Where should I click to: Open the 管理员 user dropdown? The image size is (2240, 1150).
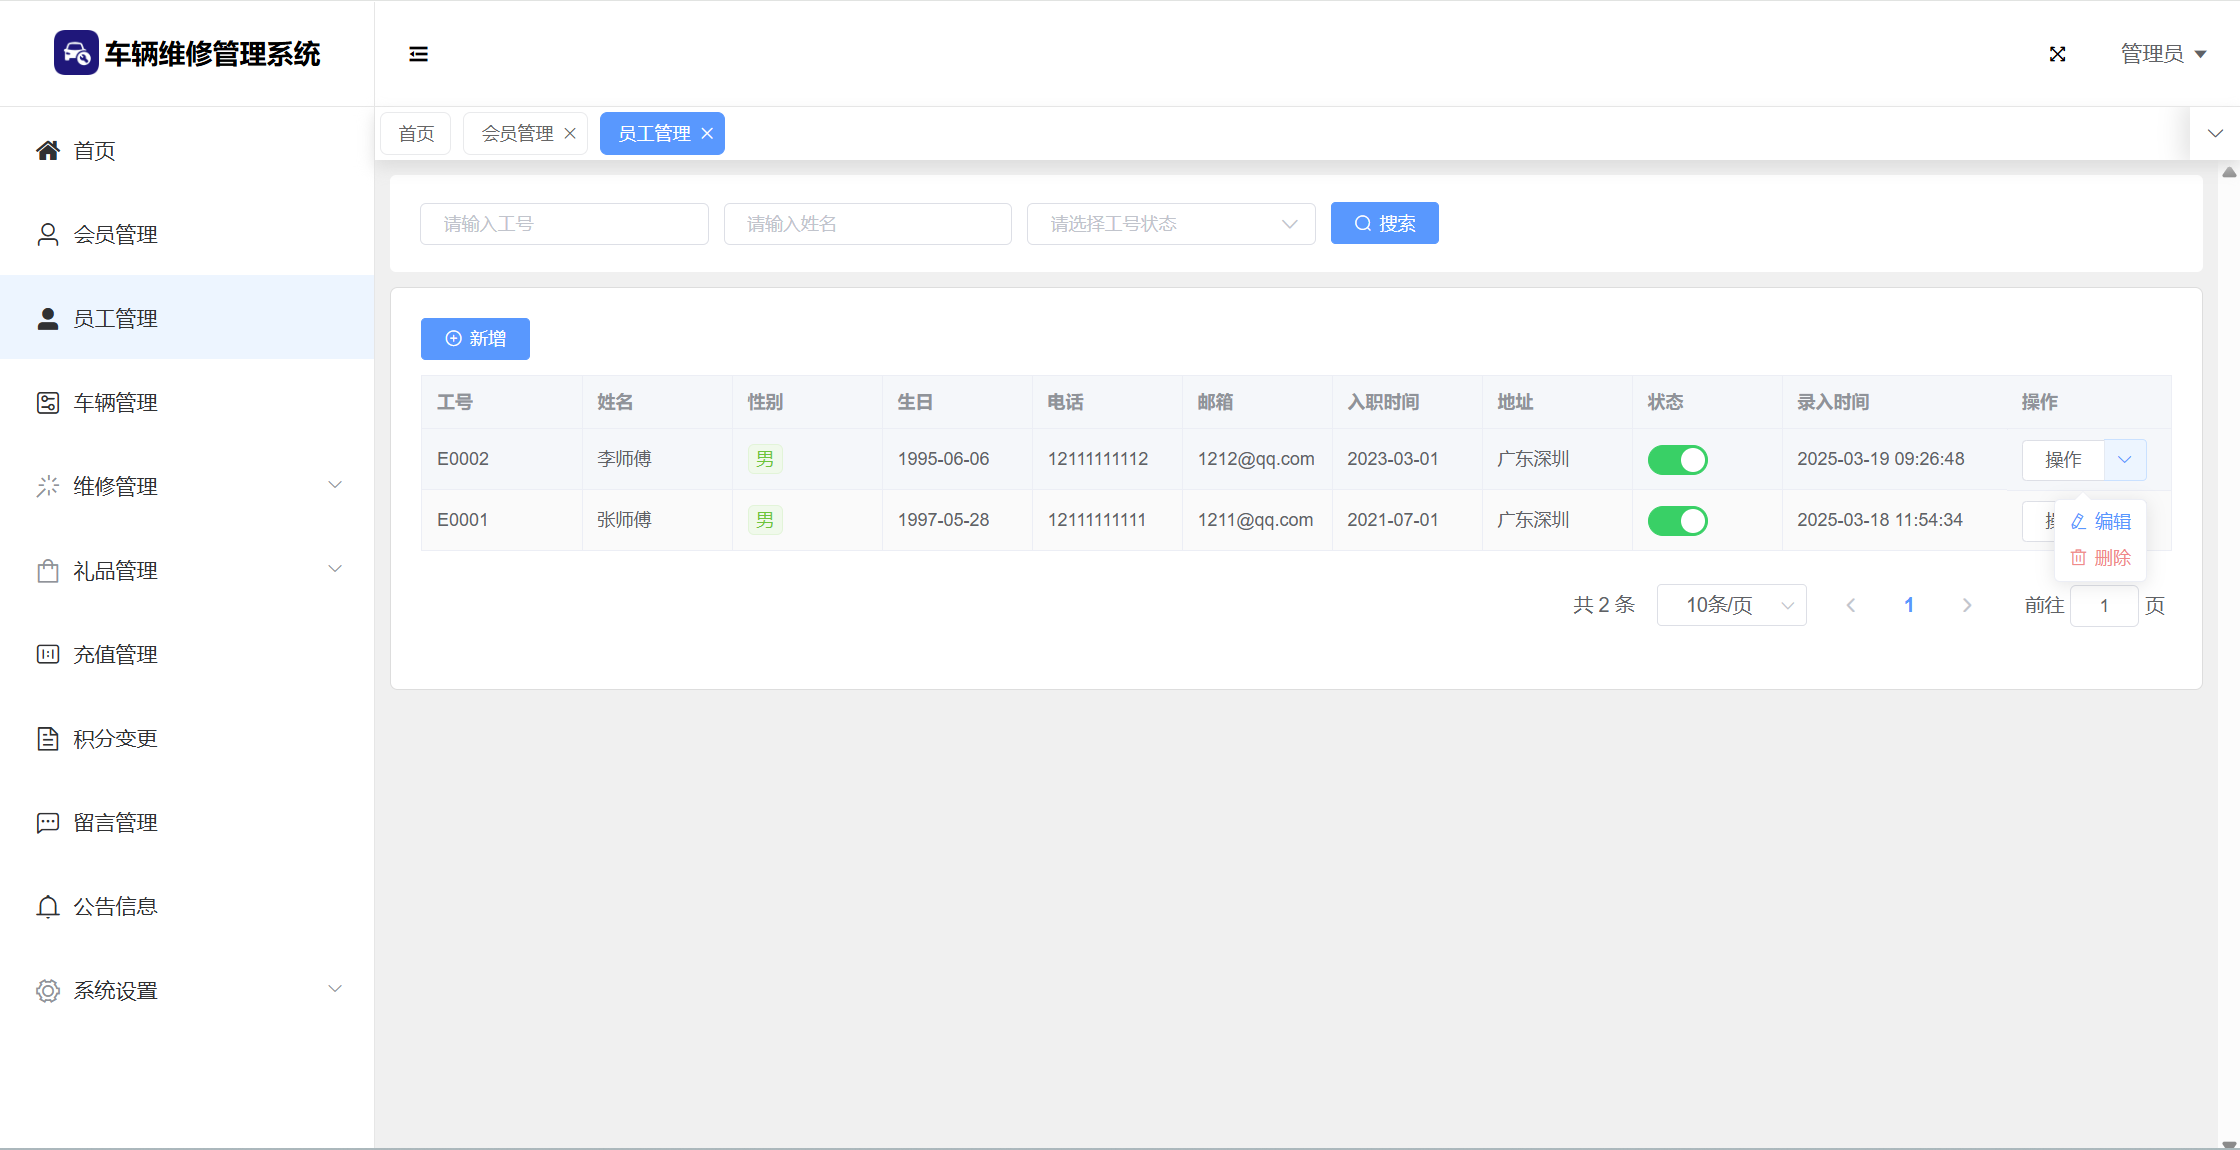[2162, 54]
